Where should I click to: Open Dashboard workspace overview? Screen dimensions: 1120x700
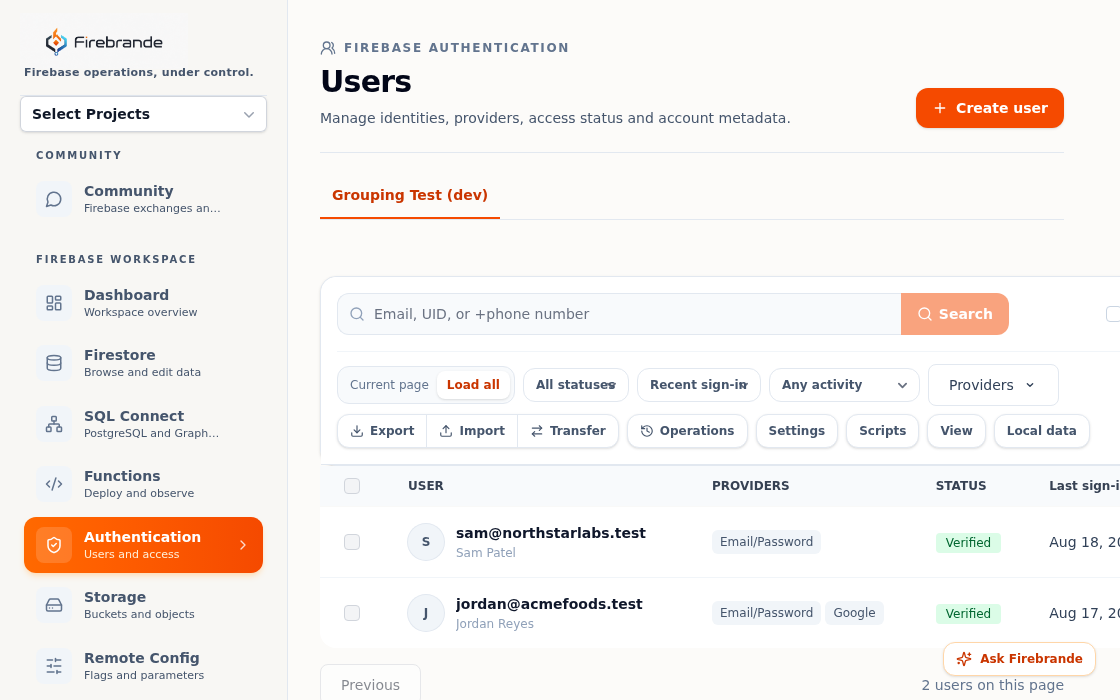coord(144,303)
